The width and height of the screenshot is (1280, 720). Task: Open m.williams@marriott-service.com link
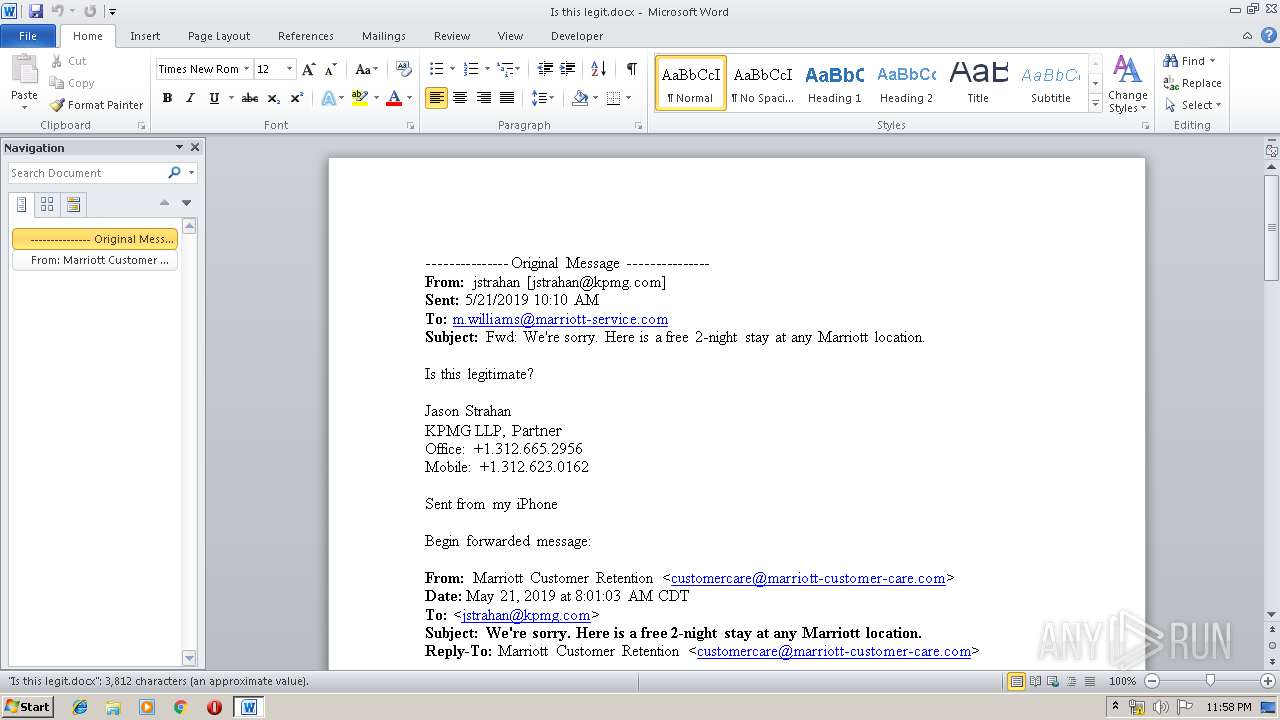point(560,319)
